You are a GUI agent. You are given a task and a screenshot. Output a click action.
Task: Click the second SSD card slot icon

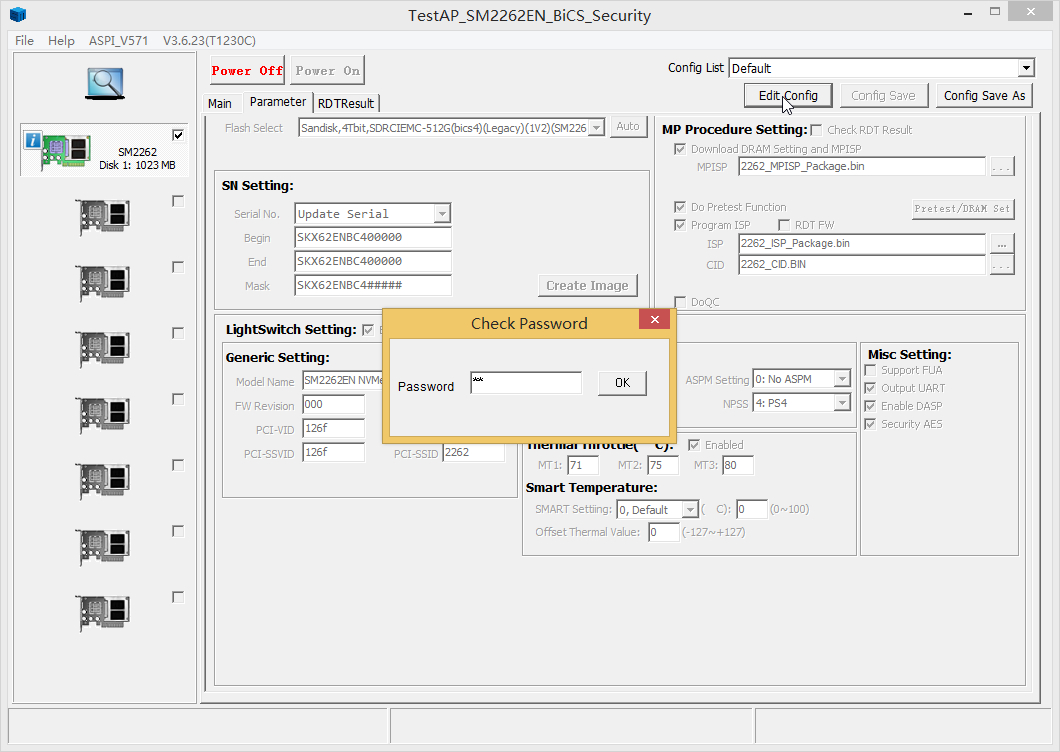pos(103,217)
